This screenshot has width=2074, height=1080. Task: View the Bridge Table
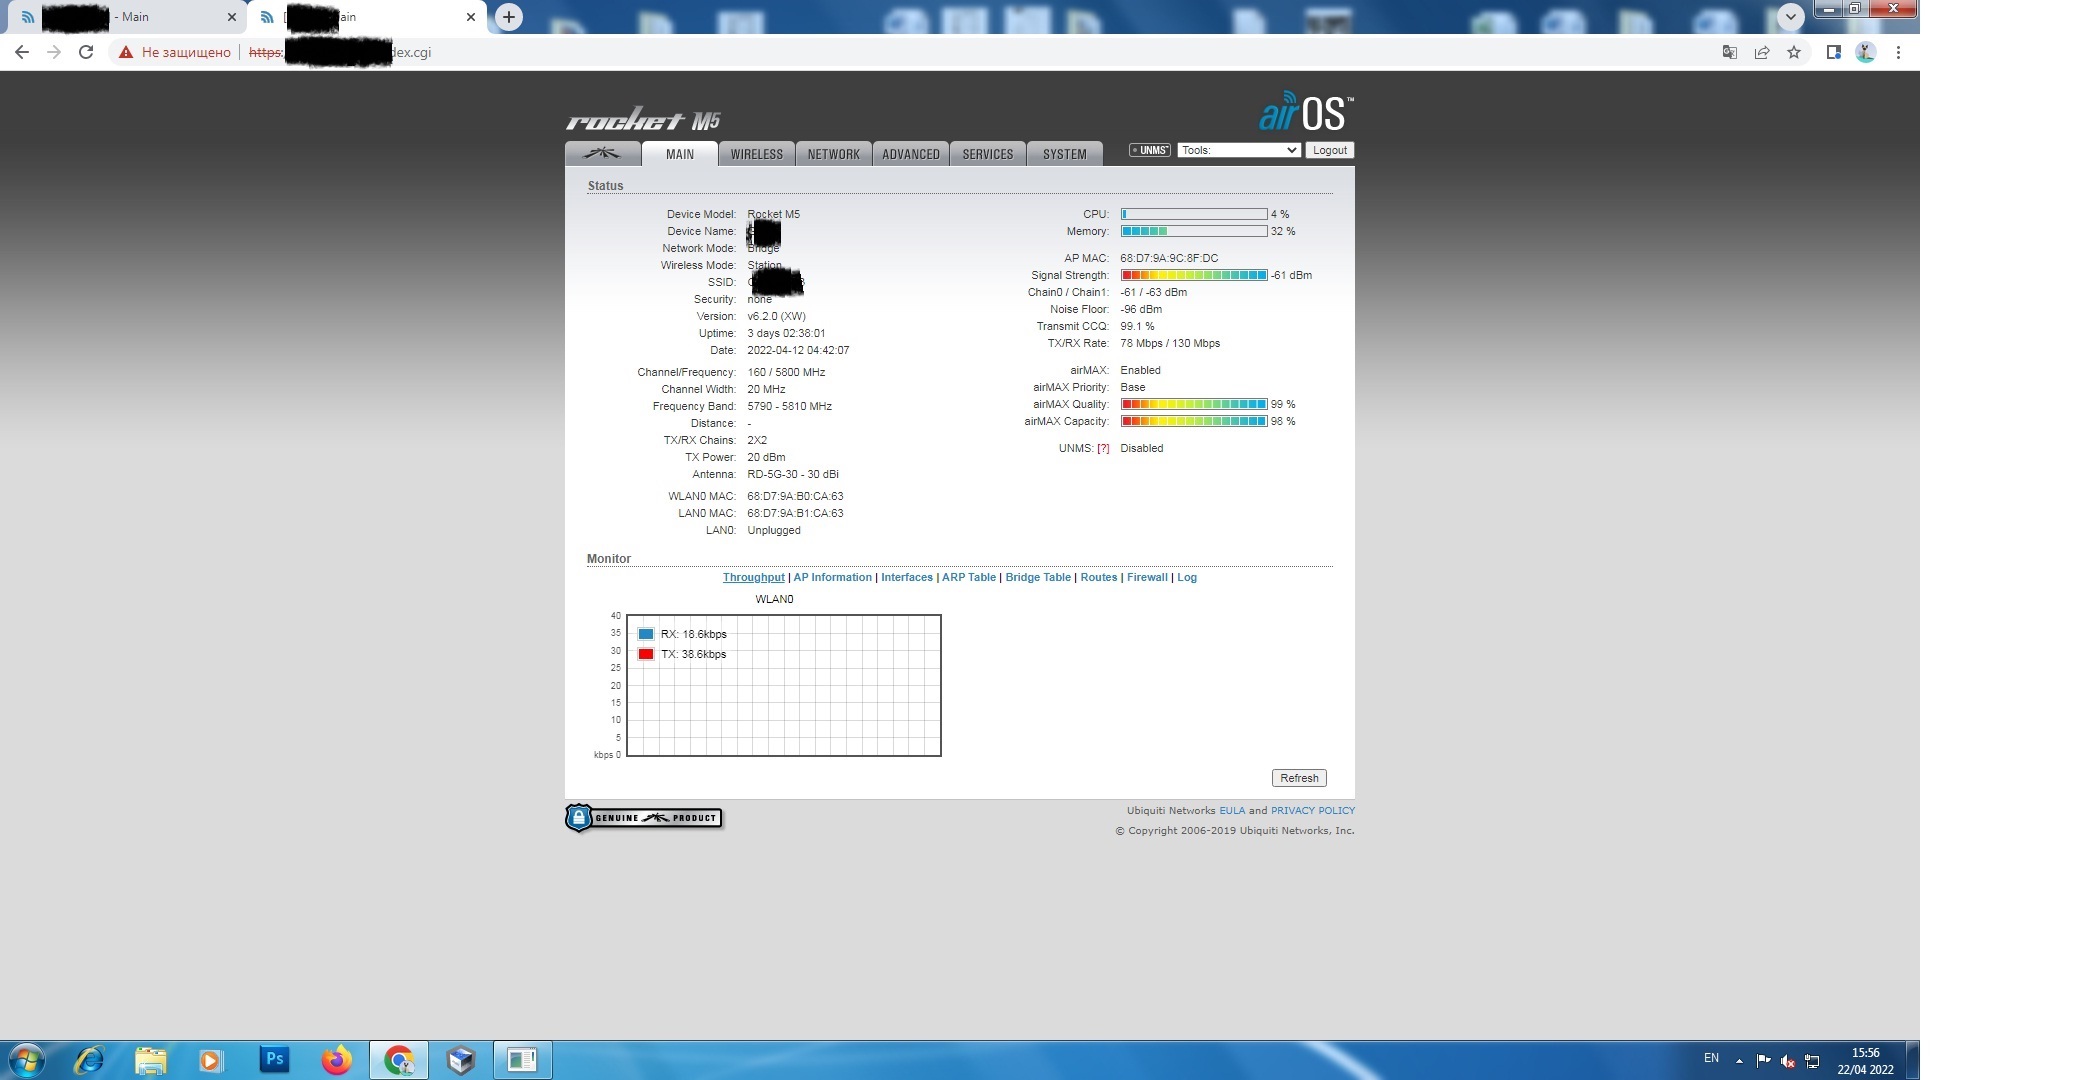coord(1038,577)
